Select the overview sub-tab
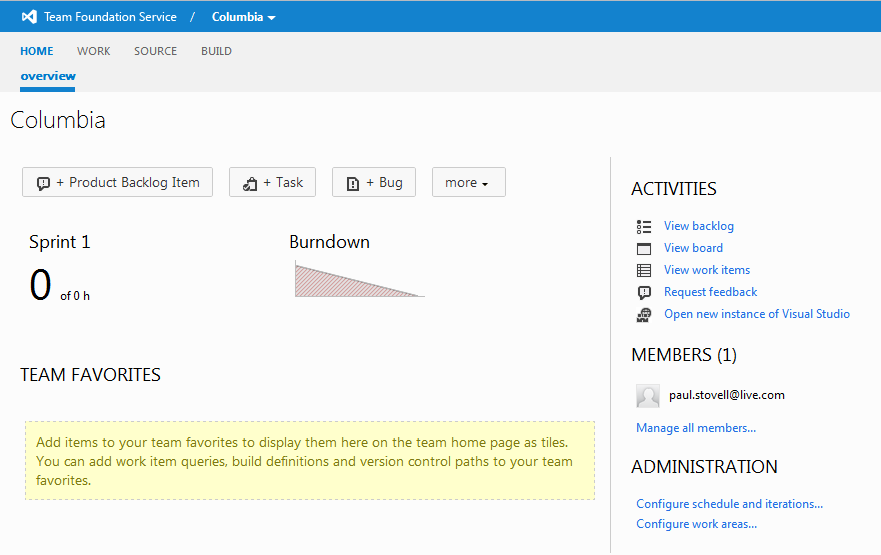The image size is (881, 555). click(x=48, y=76)
